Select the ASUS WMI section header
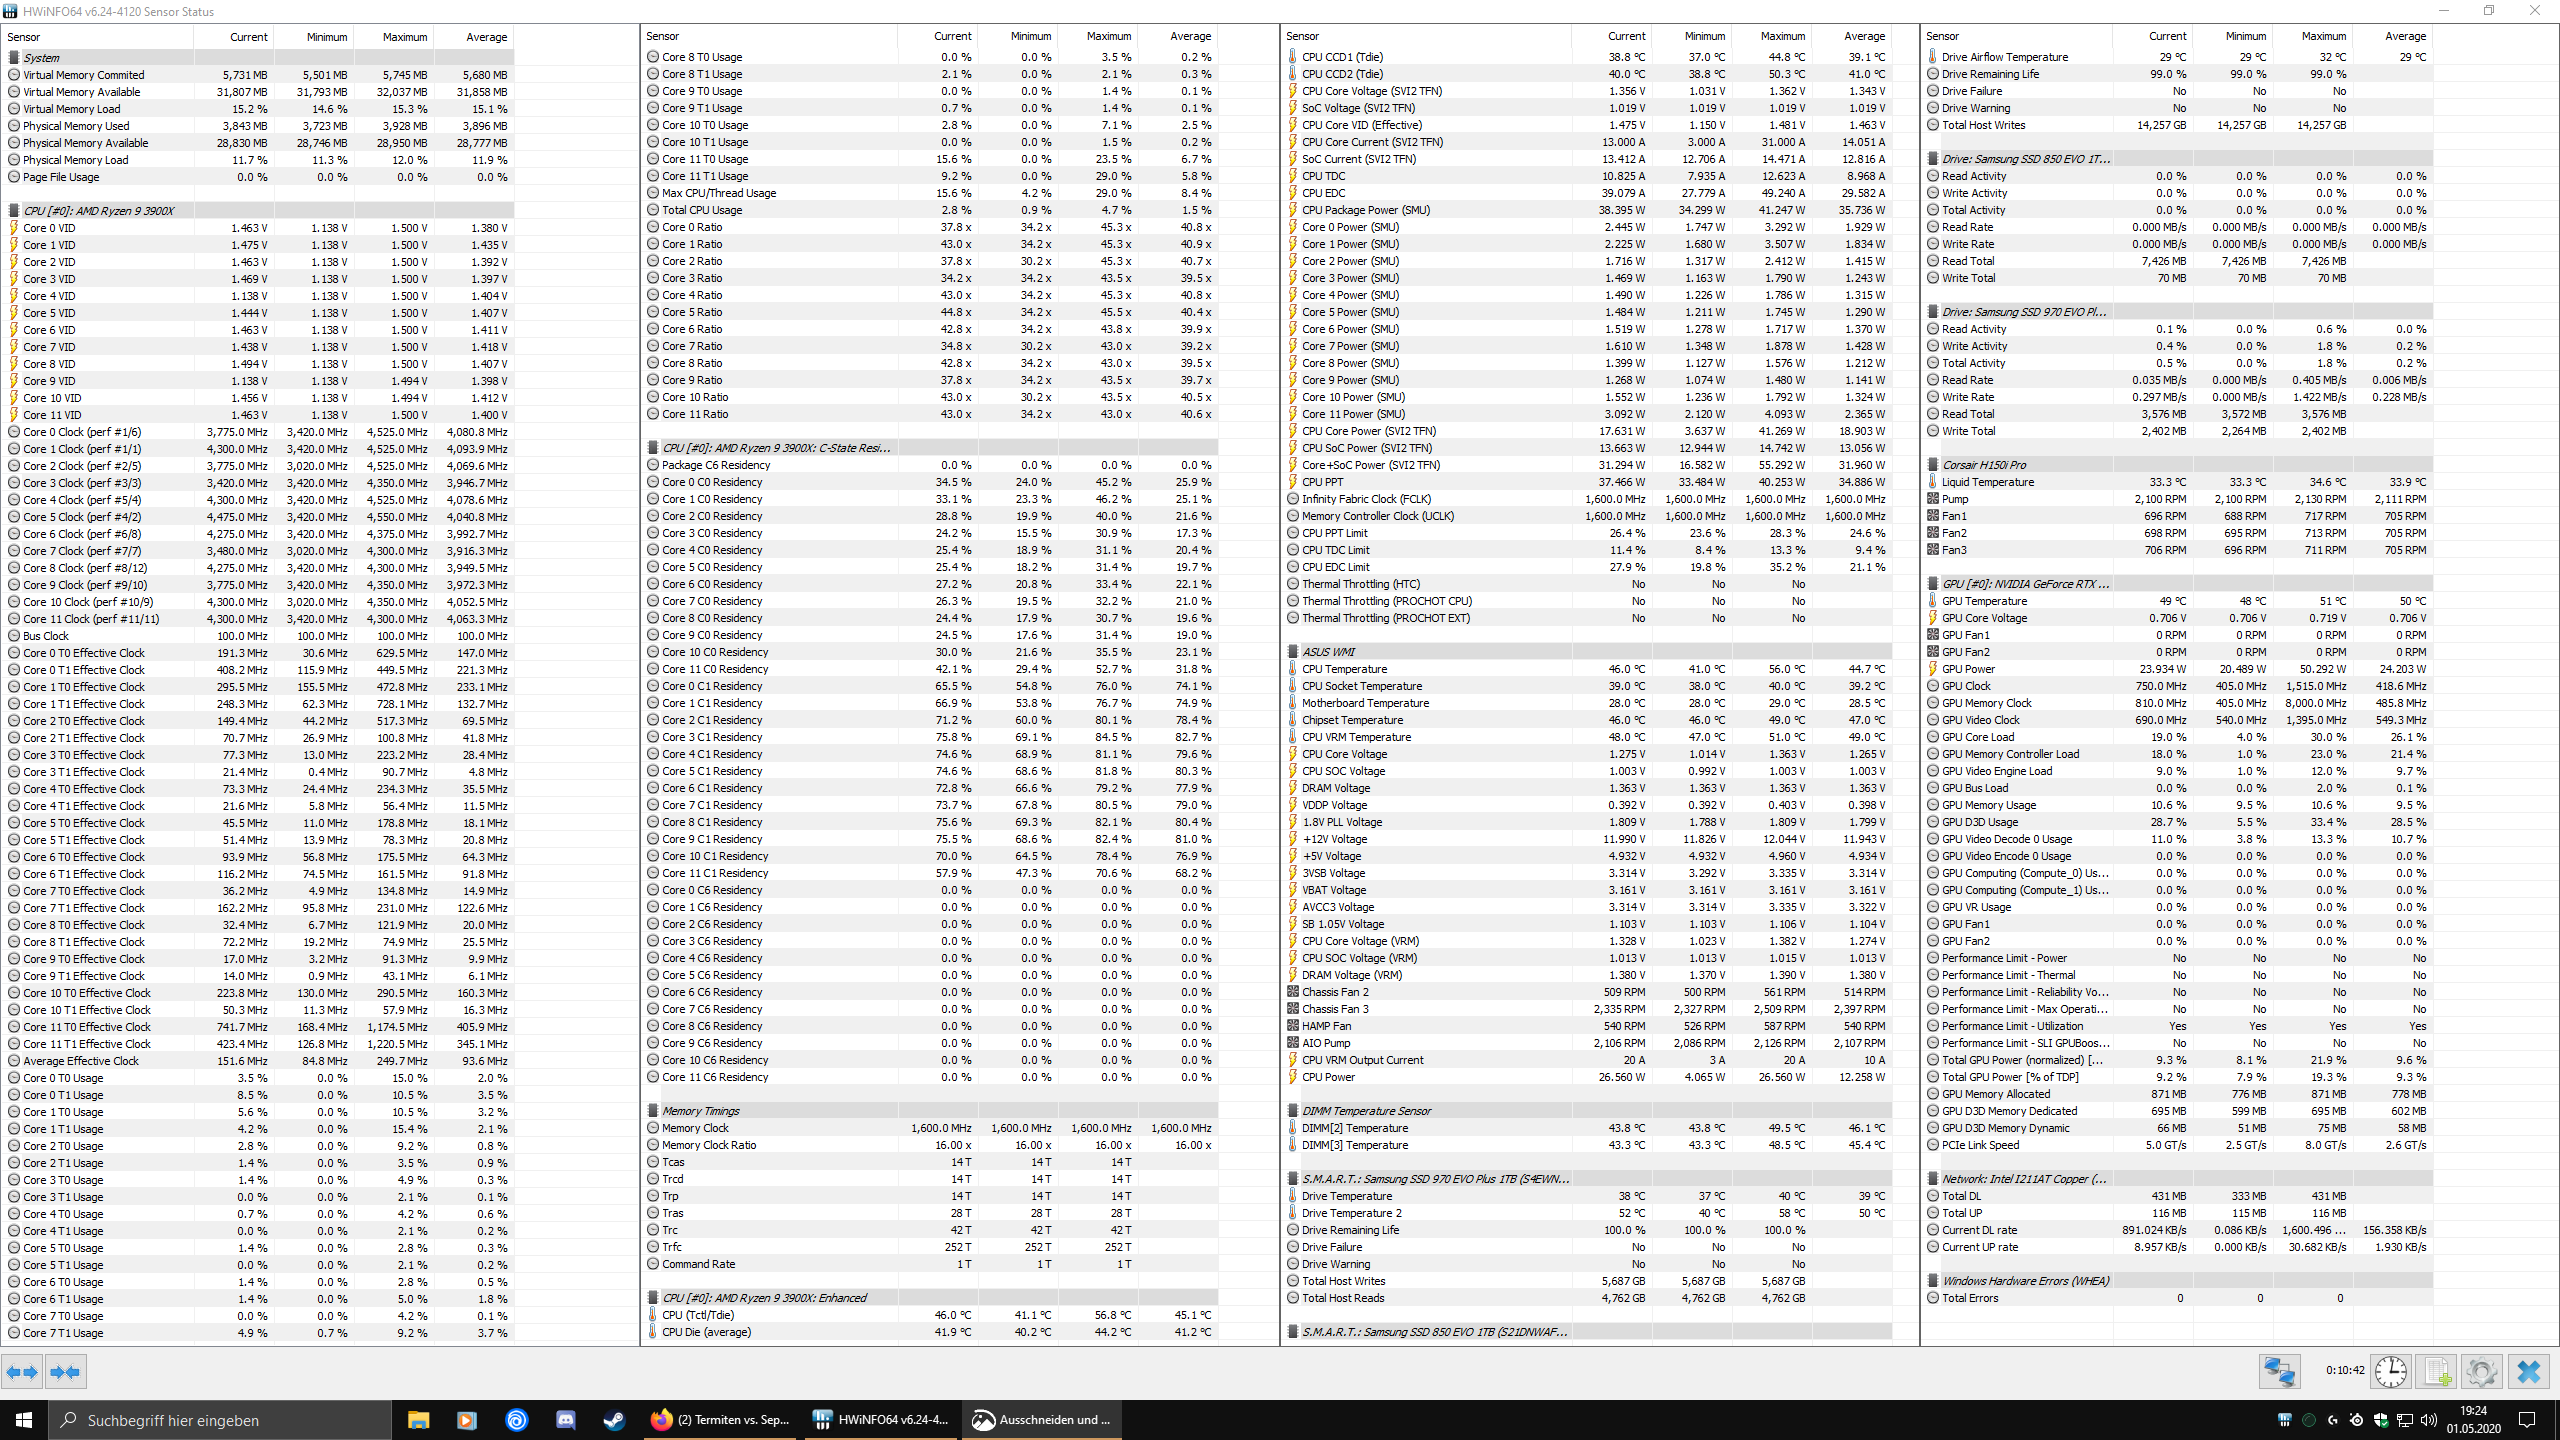Image resolution: width=2560 pixels, height=1440 pixels. [1588, 652]
